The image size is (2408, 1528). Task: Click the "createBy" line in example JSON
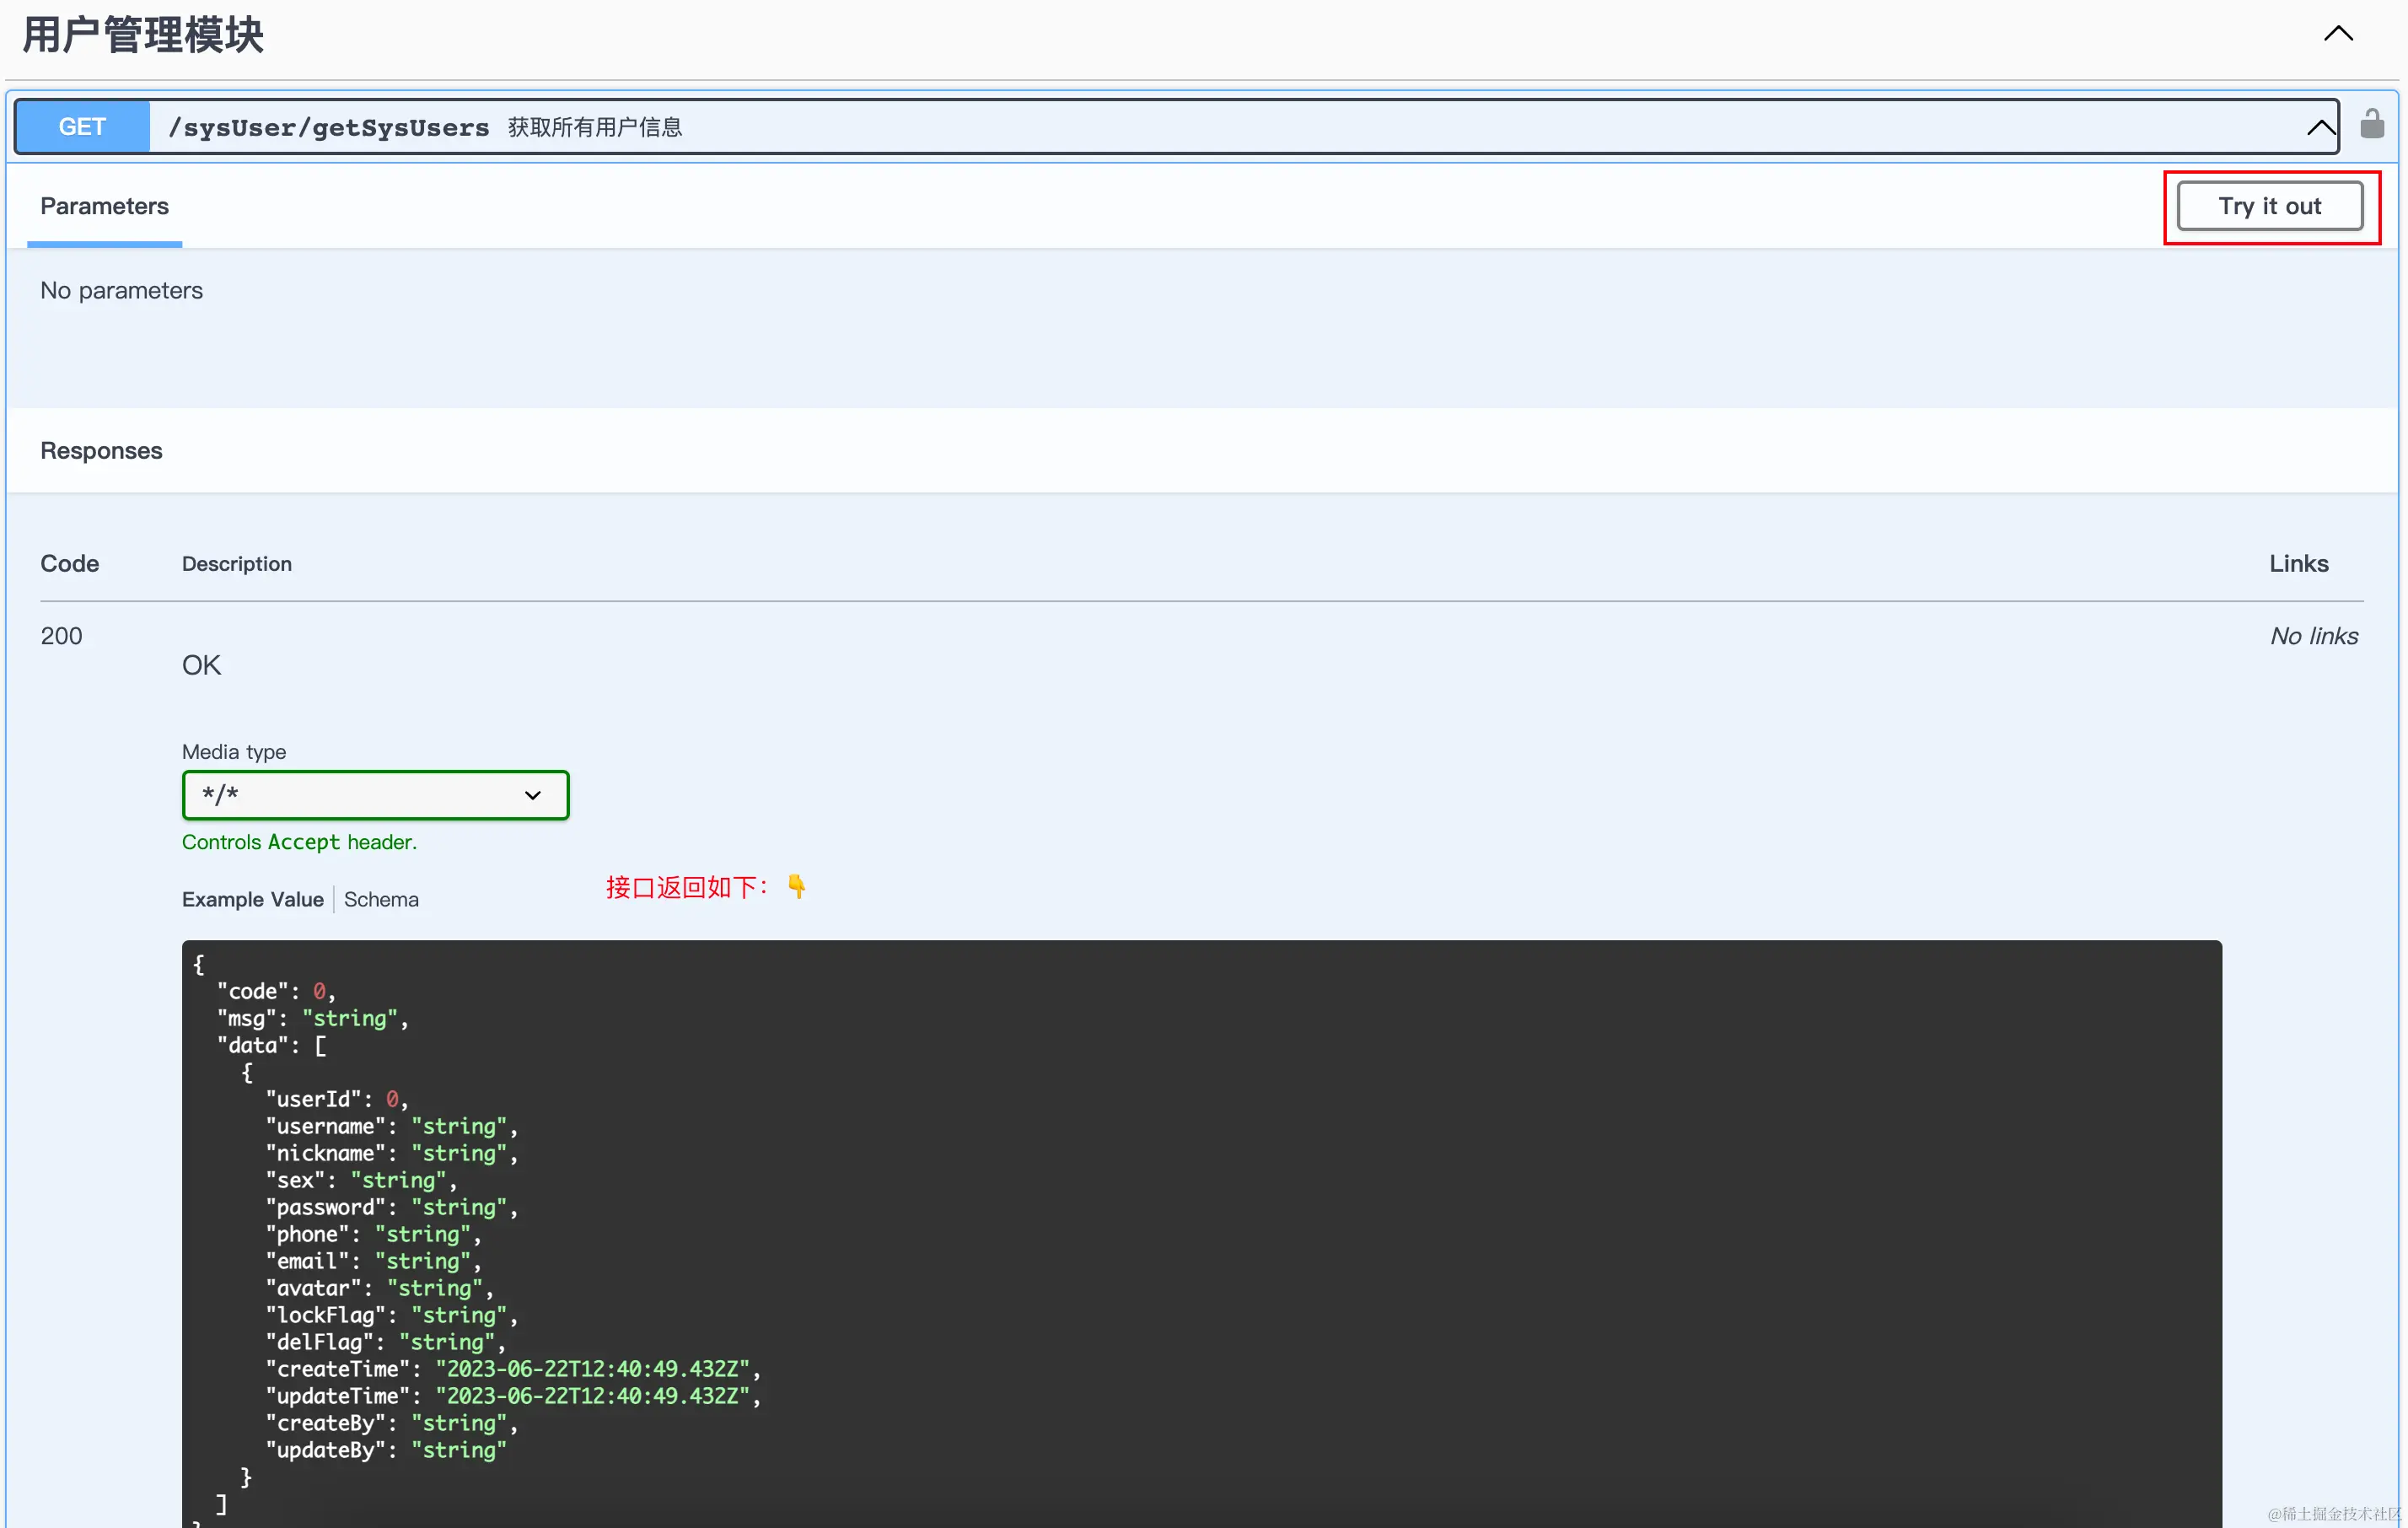pyautogui.click(x=392, y=1423)
